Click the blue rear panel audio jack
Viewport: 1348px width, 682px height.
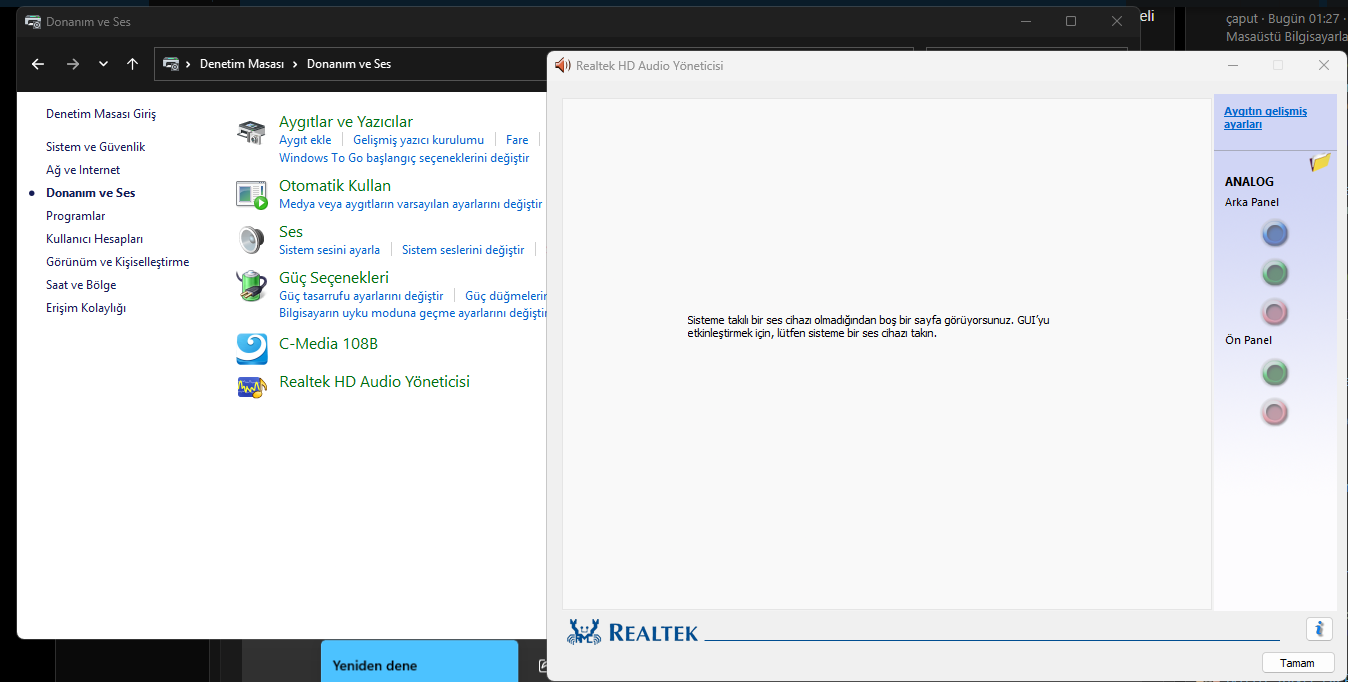pyautogui.click(x=1274, y=234)
